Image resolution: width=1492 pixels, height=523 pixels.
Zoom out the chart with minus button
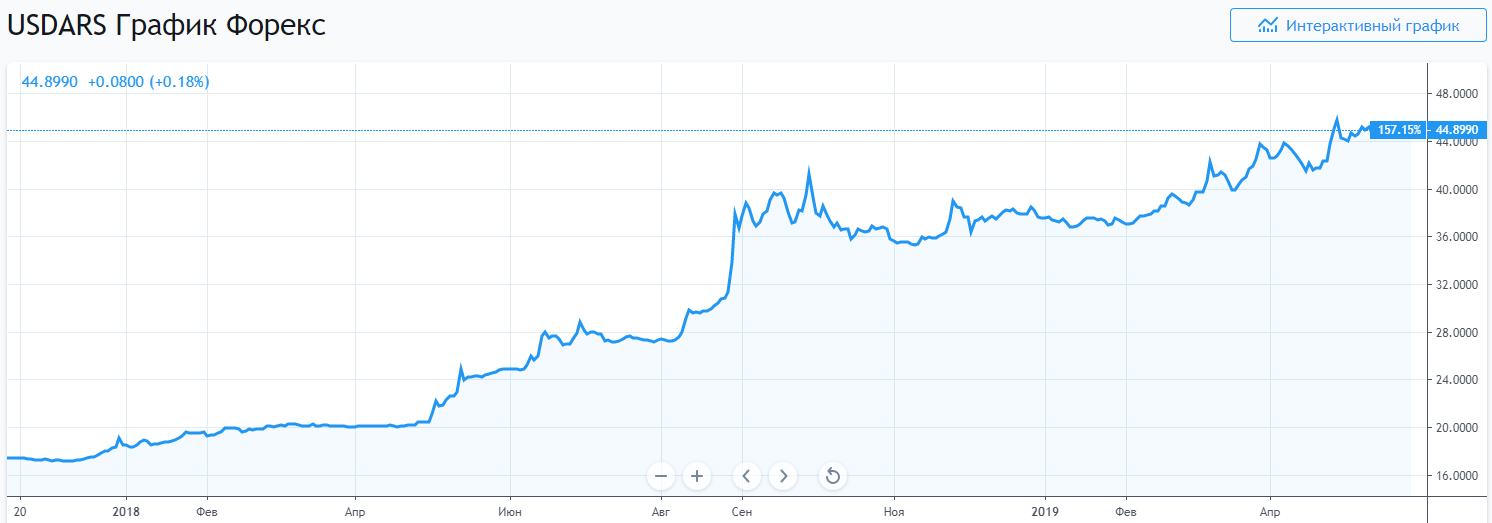click(661, 476)
